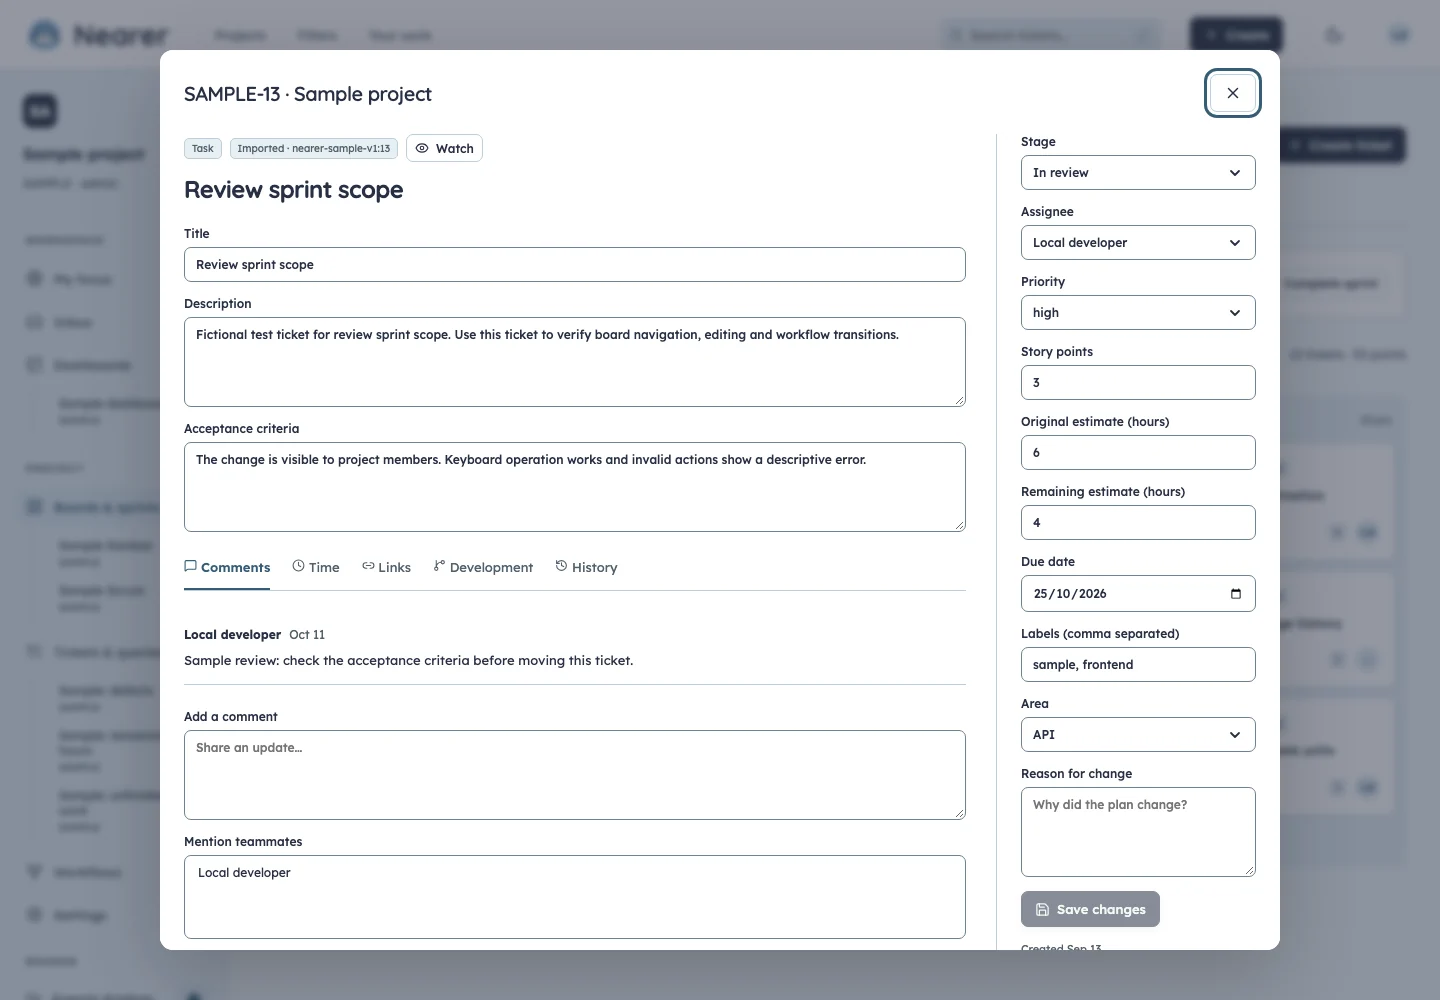The width and height of the screenshot is (1440, 1000).
Task: Click the Add a comment box
Action: 575,775
